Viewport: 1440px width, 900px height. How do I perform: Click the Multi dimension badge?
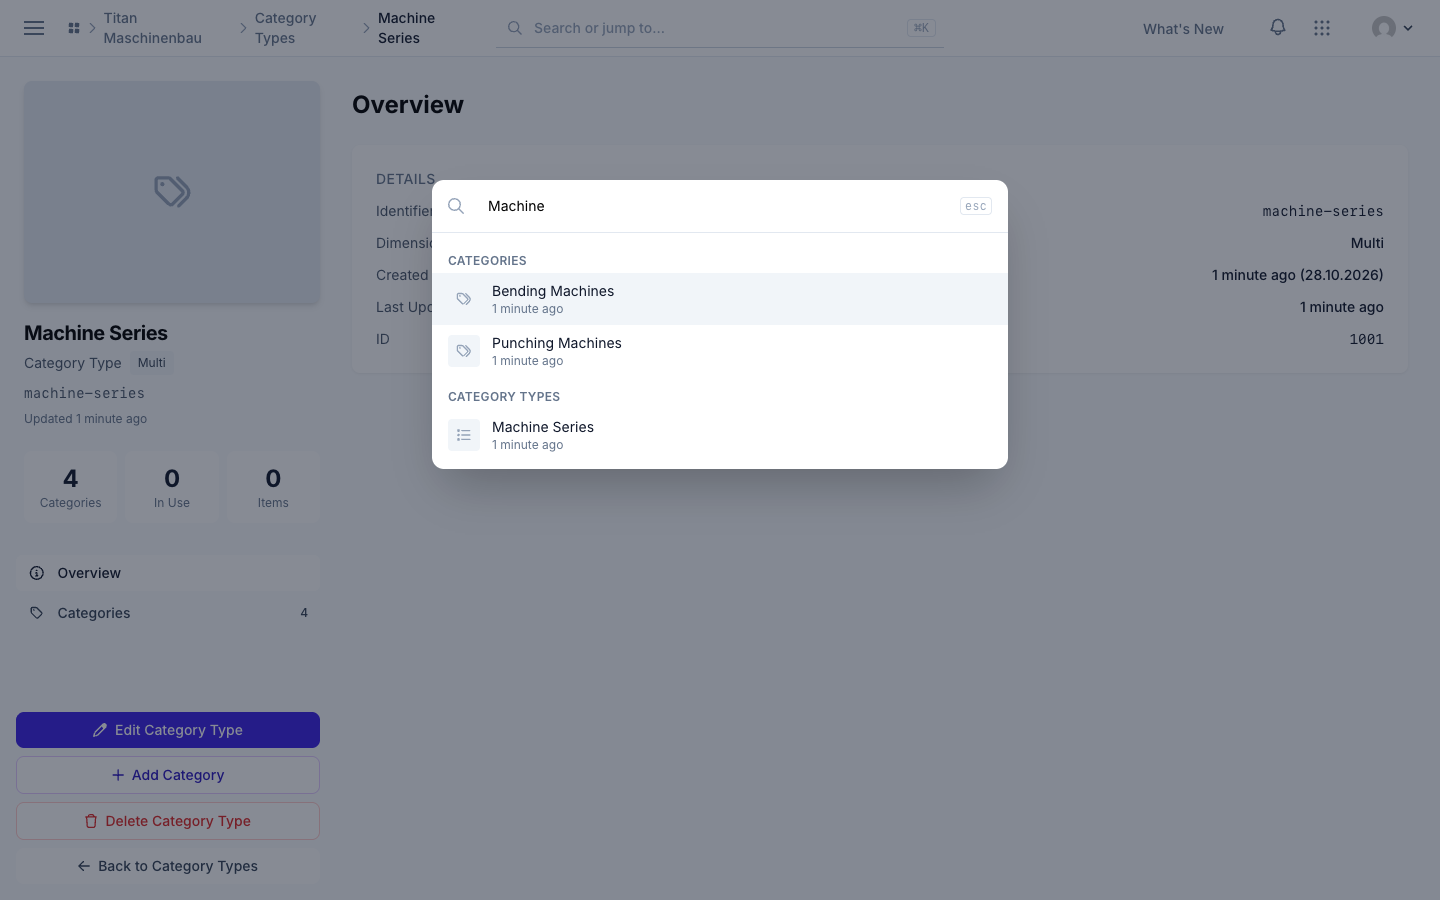tap(152, 363)
